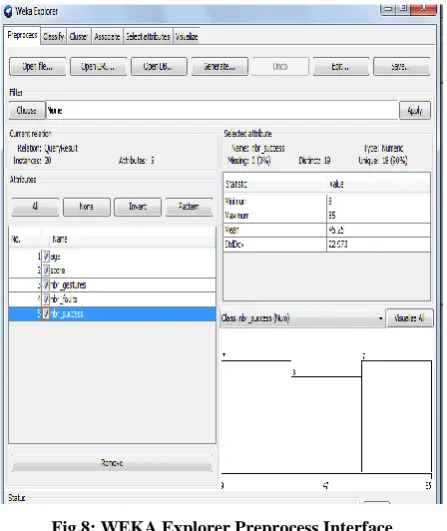This screenshot has height=531, width=447.
Task: Click the Open URL... button
Action: coord(98,66)
